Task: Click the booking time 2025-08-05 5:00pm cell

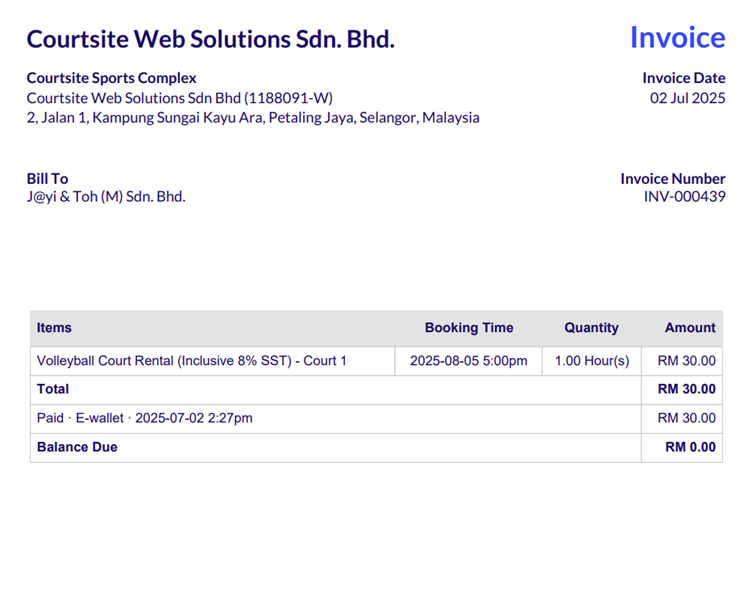Action: 469,361
